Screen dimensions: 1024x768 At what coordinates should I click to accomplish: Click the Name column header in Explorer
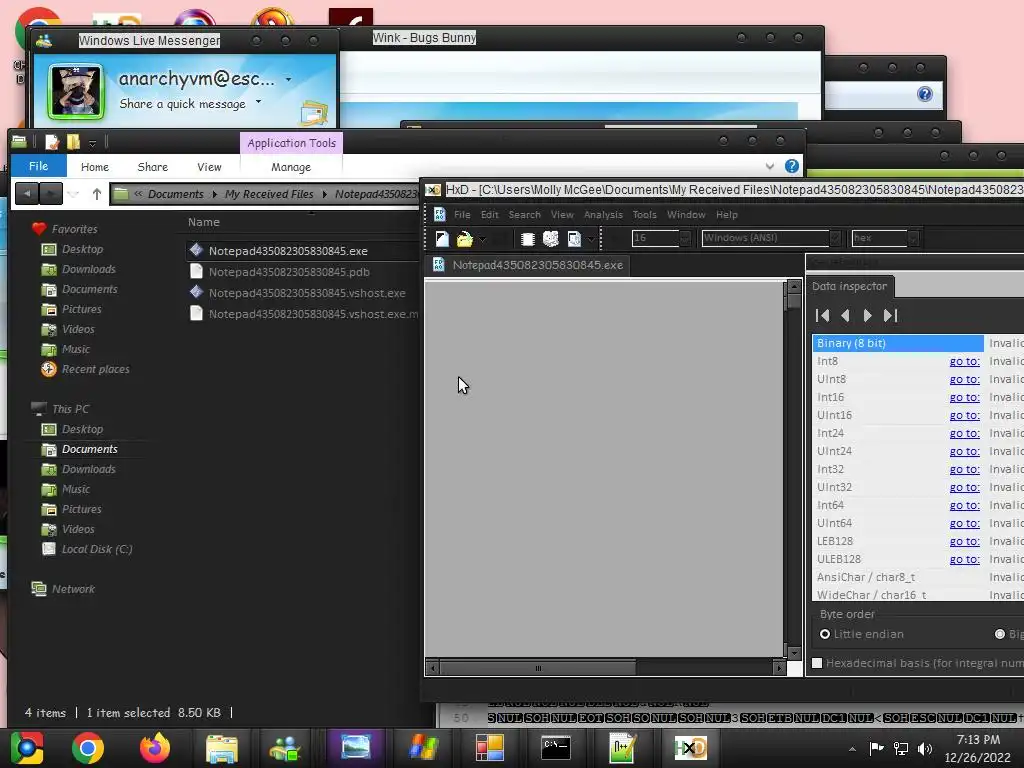pos(204,222)
